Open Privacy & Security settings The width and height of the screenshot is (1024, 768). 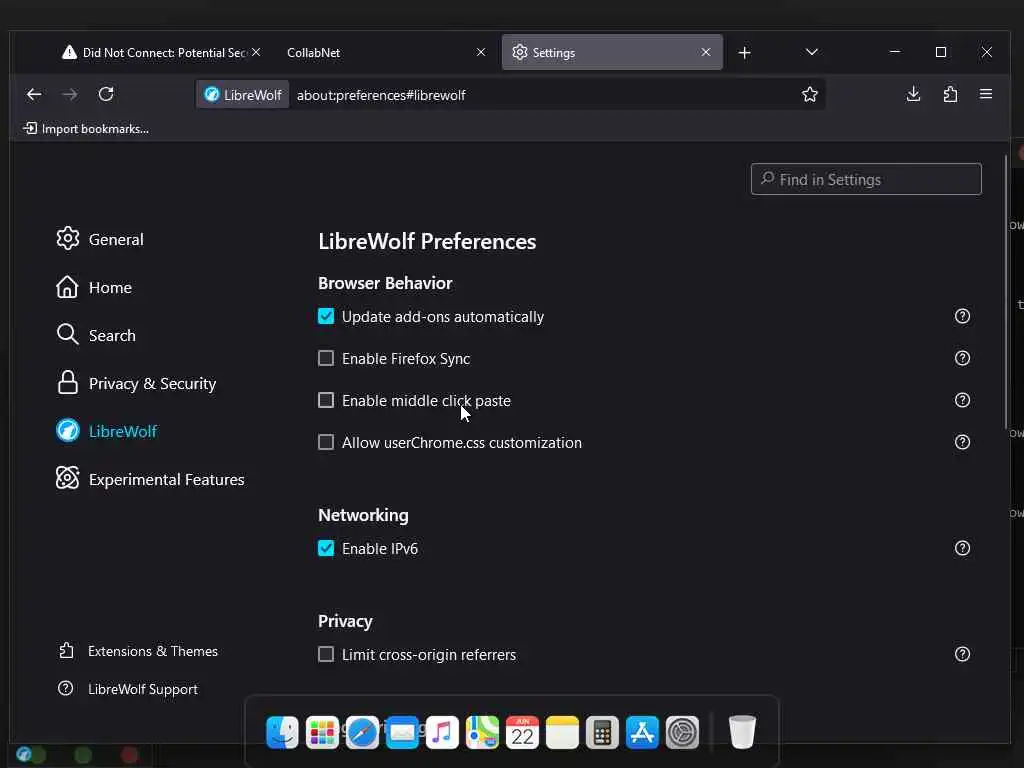tap(136, 383)
